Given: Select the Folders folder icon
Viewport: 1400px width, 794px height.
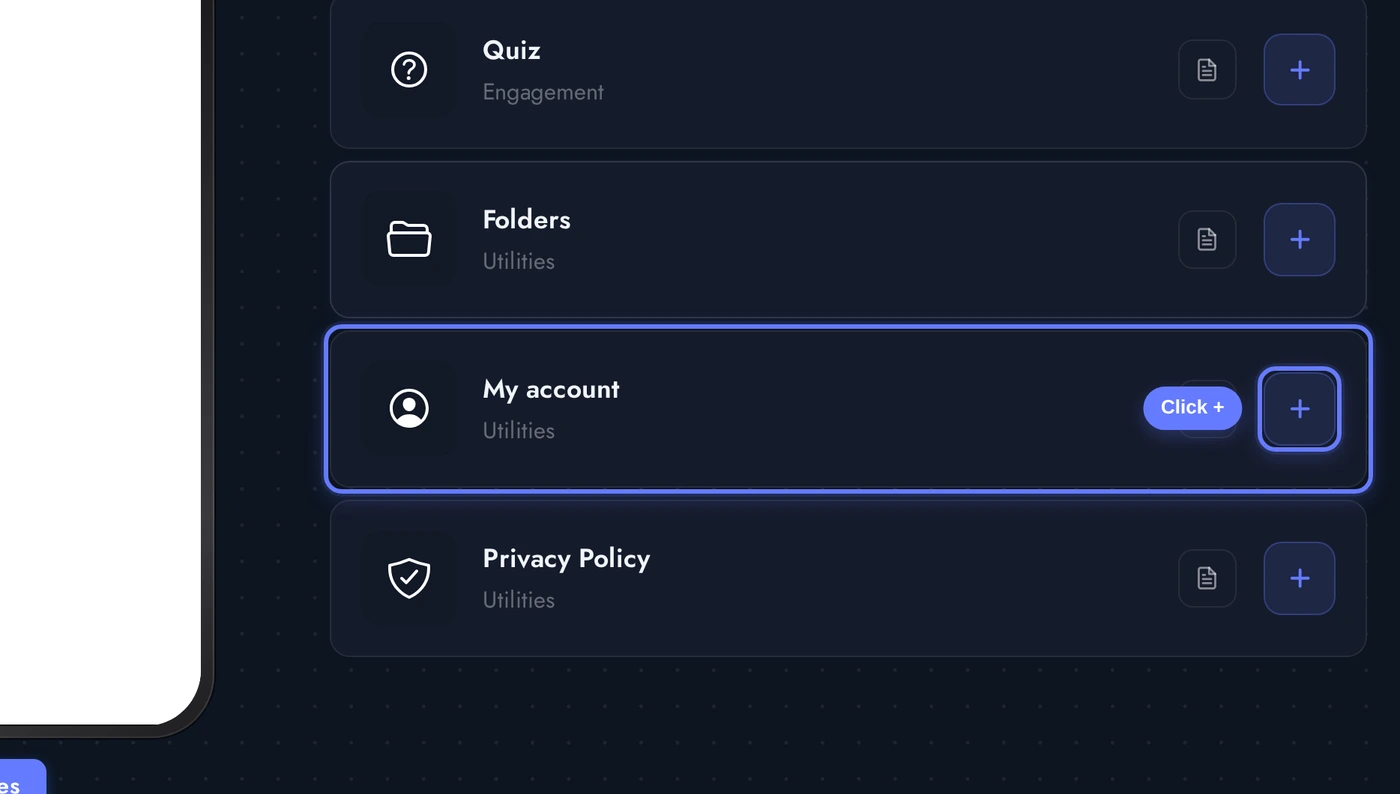Looking at the screenshot, I should 409,238.
